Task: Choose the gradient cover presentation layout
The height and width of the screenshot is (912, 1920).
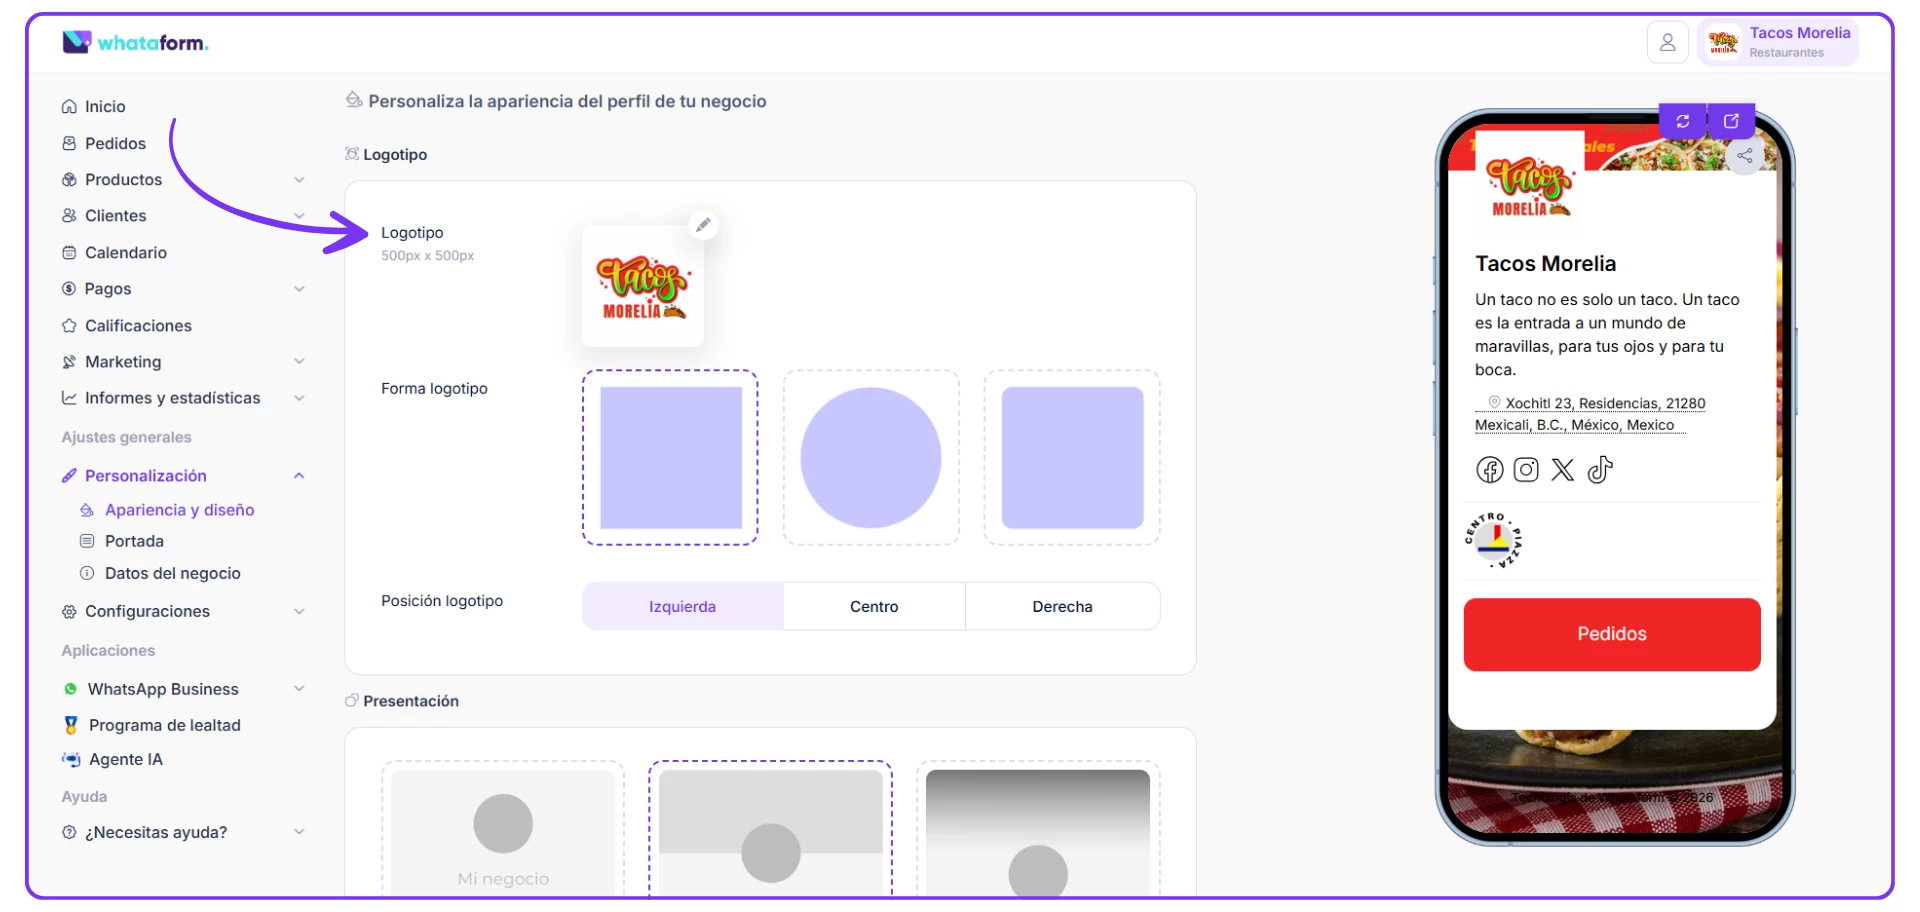Action: click(x=1038, y=830)
